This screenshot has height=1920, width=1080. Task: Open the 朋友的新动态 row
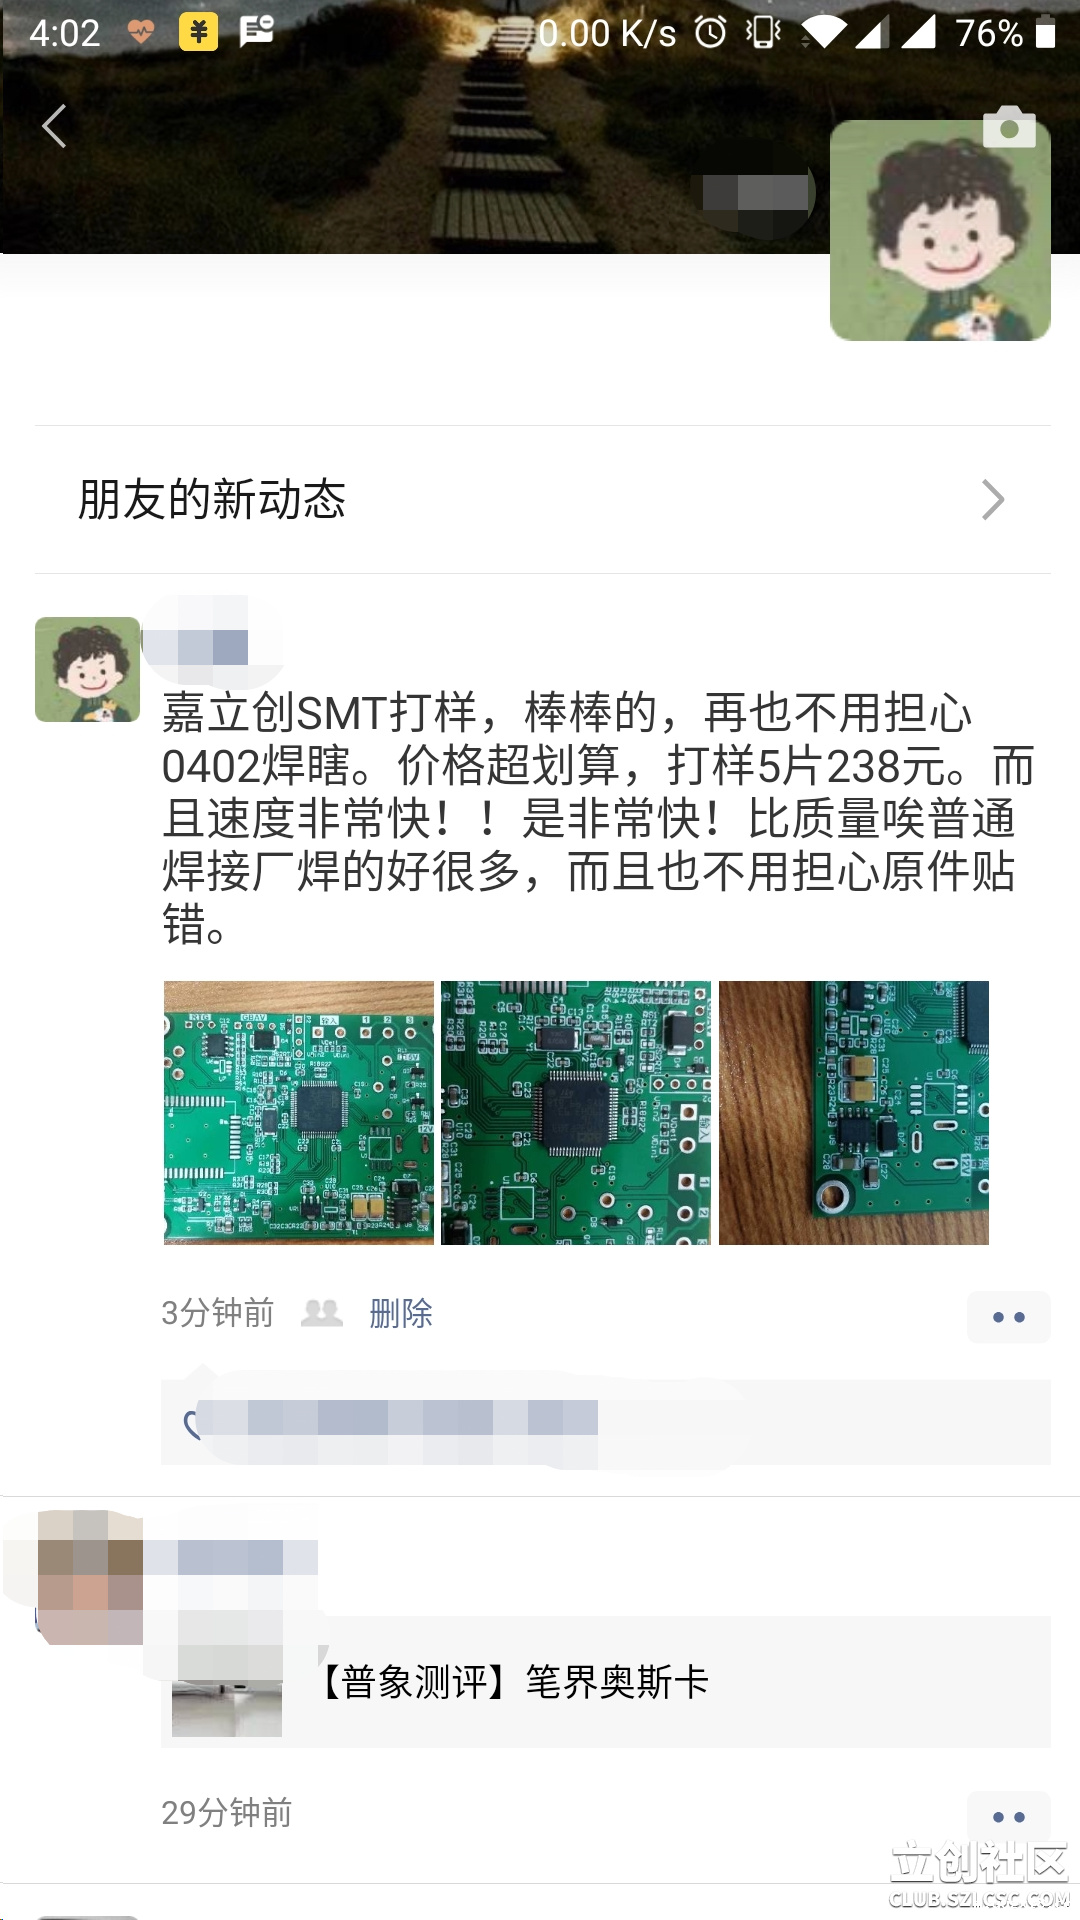(542, 500)
